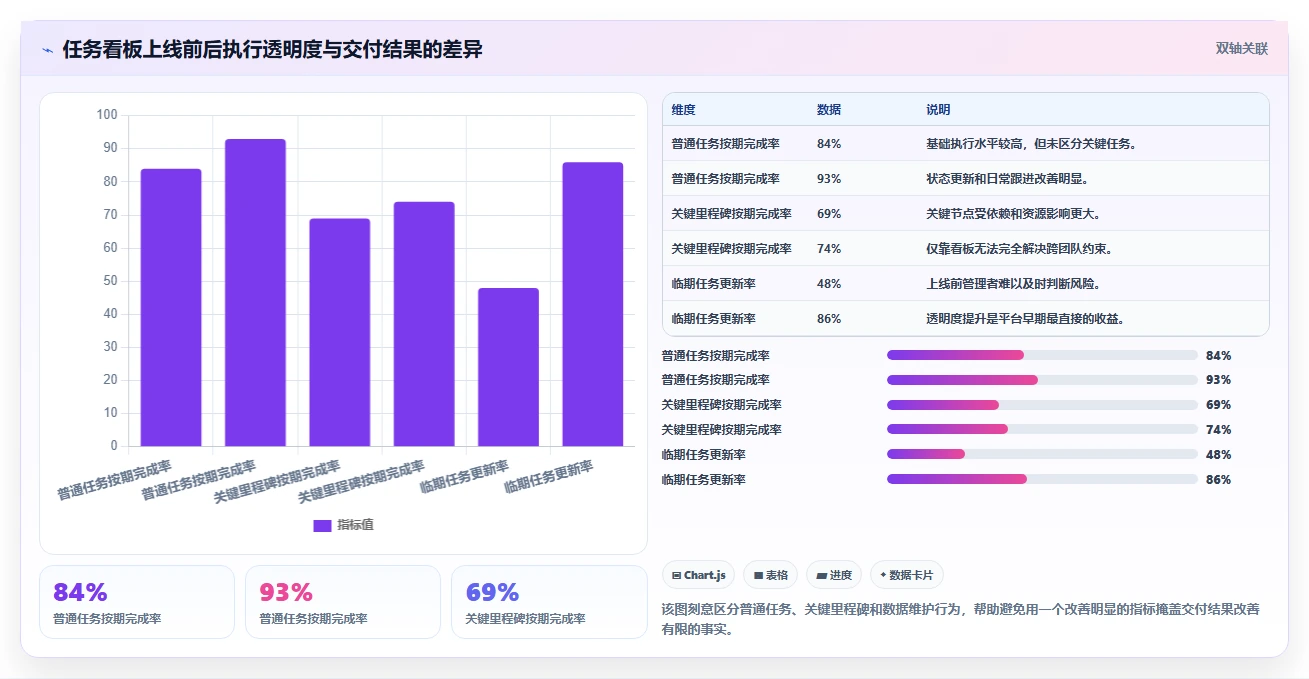Click the note 透明度提升是平台早期最直接的收益。
The width and height of the screenshot is (1309, 679).
[1026, 319]
